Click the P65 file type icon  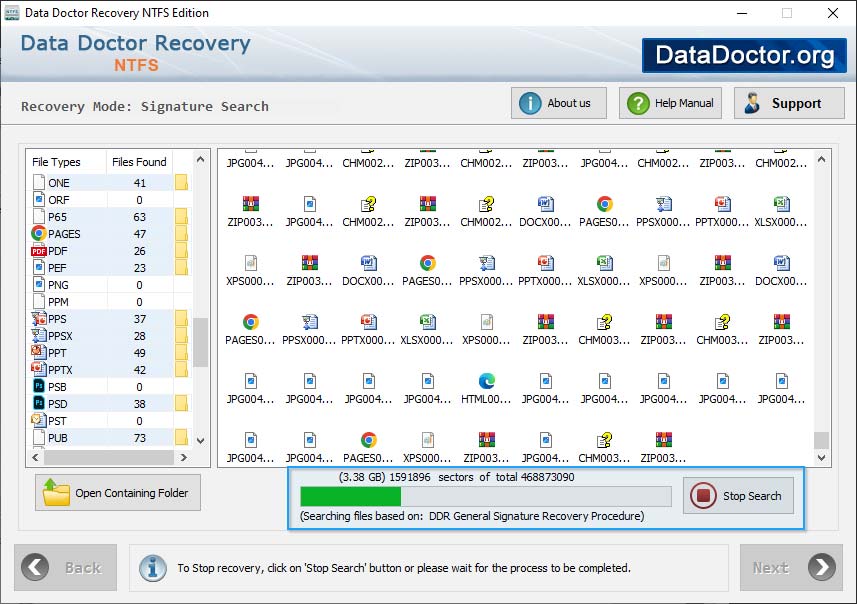coord(39,216)
